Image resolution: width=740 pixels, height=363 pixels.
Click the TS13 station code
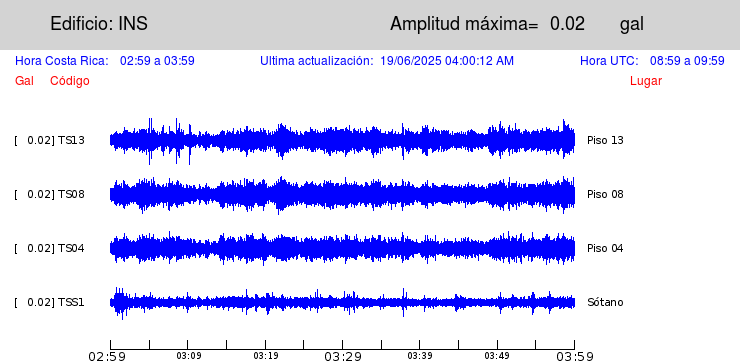tap(71, 140)
